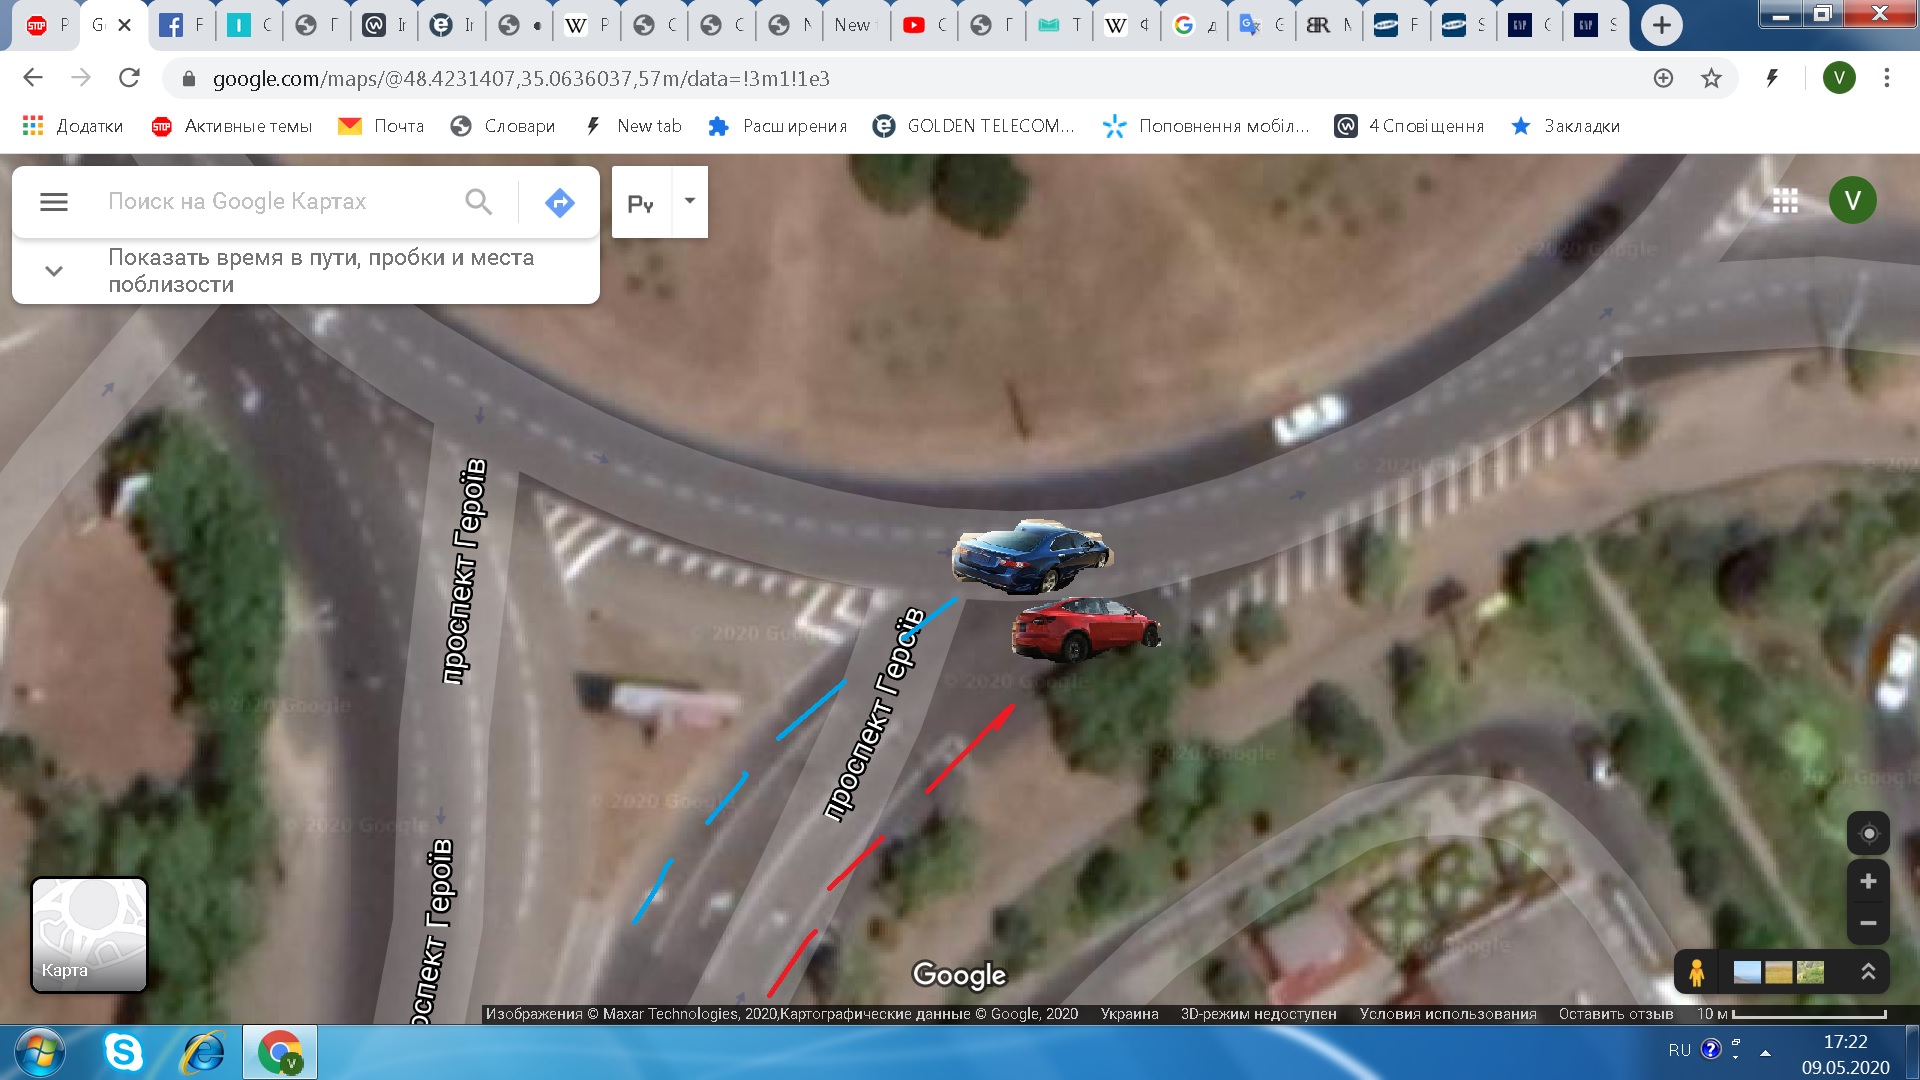Viewport: 1920px width, 1080px height.
Task: Open a new browser tab
Action: [1661, 25]
